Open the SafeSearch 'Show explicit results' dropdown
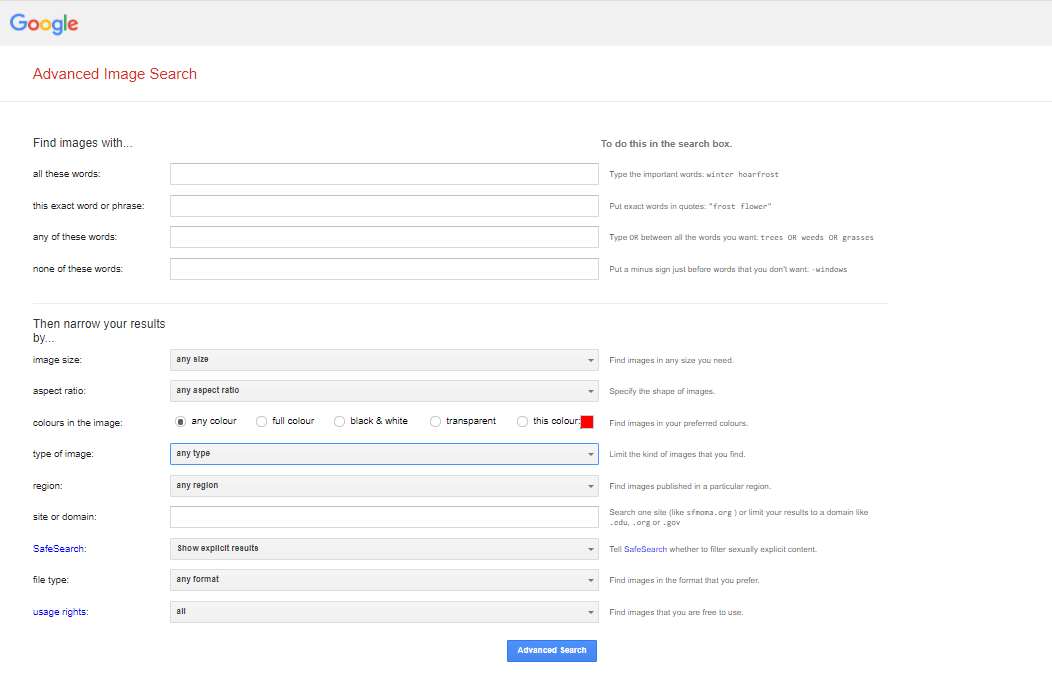This screenshot has width=1052, height=681. 384,549
